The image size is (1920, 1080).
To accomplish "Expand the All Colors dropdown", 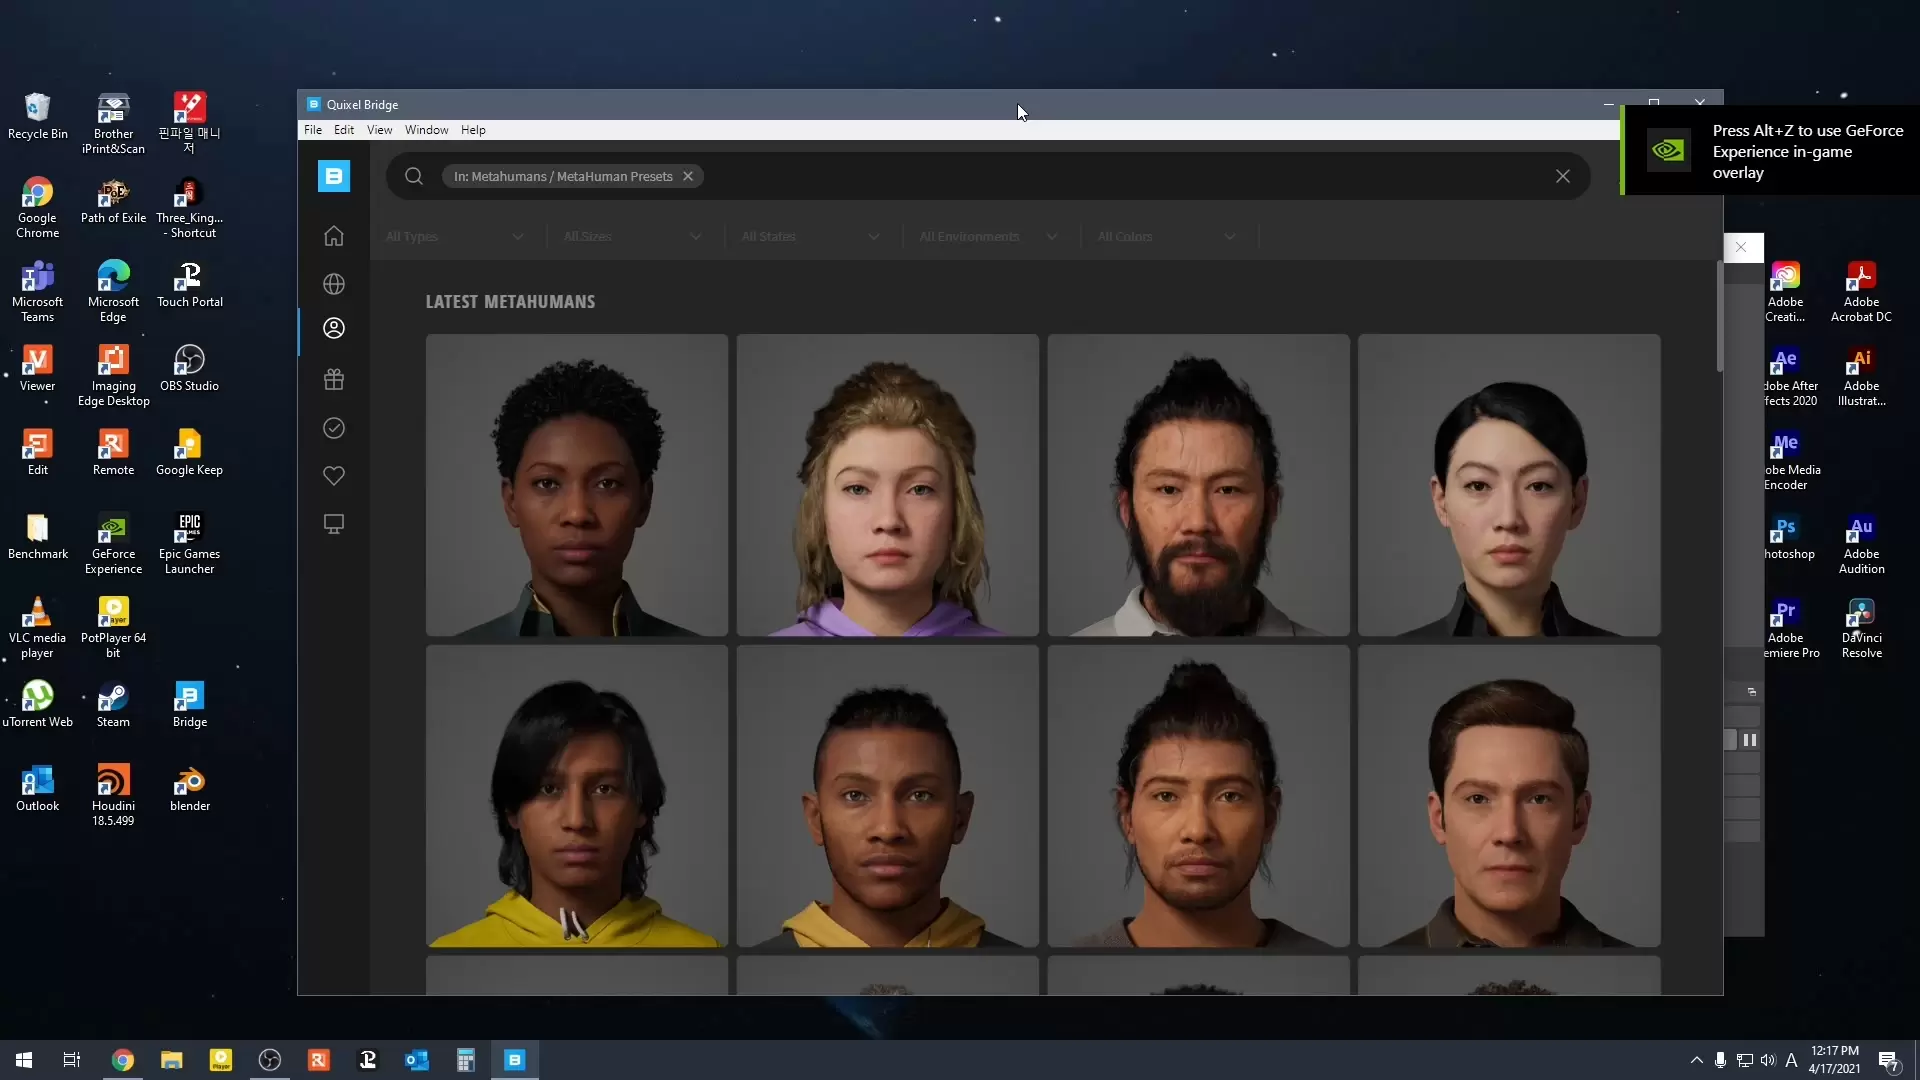I will click(x=1166, y=237).
